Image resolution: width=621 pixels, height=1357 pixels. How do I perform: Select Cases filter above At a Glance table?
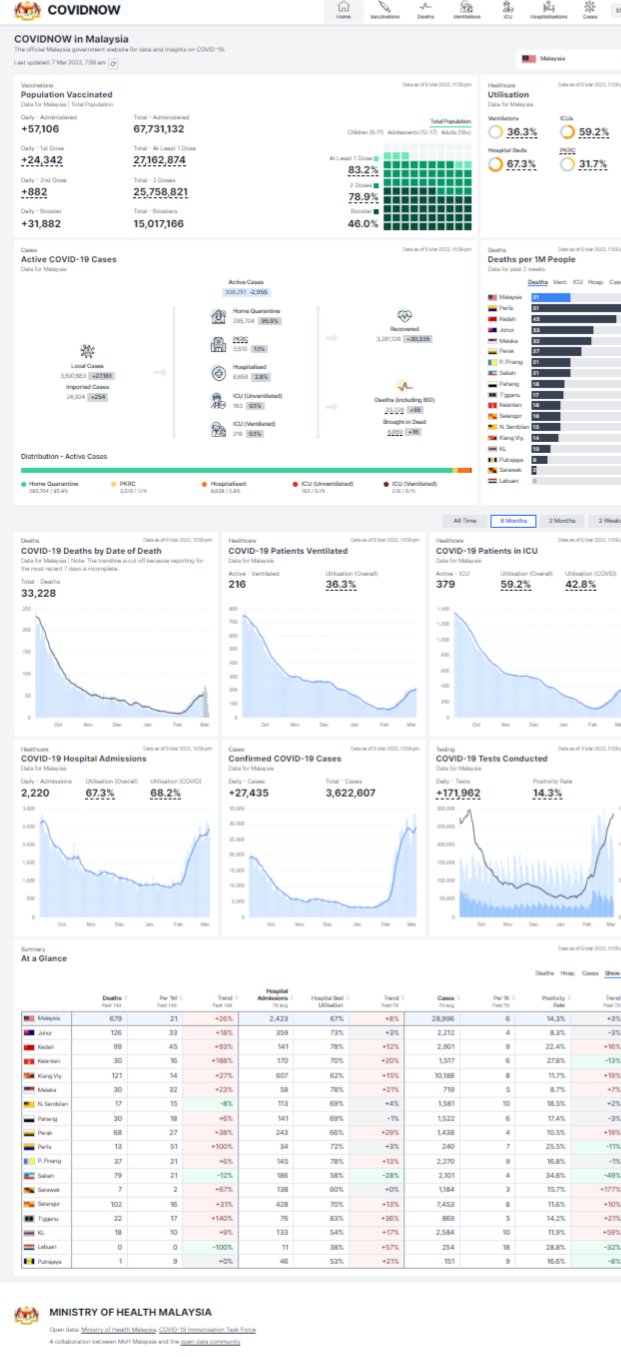pos(590,972)
